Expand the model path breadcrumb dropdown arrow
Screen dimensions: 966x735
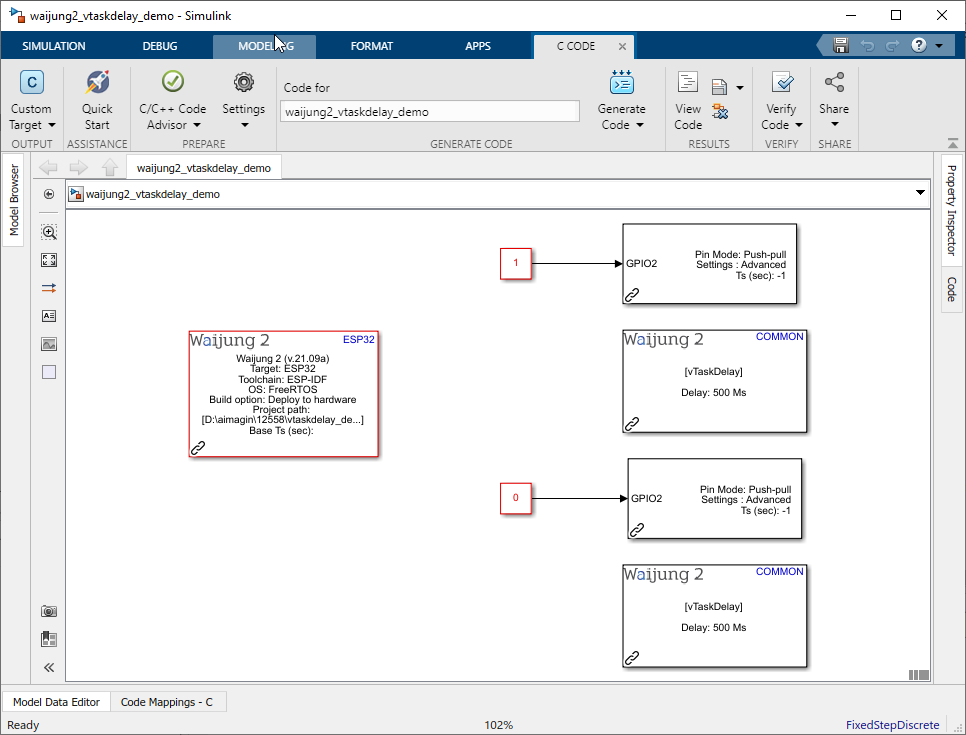[920, 193]
